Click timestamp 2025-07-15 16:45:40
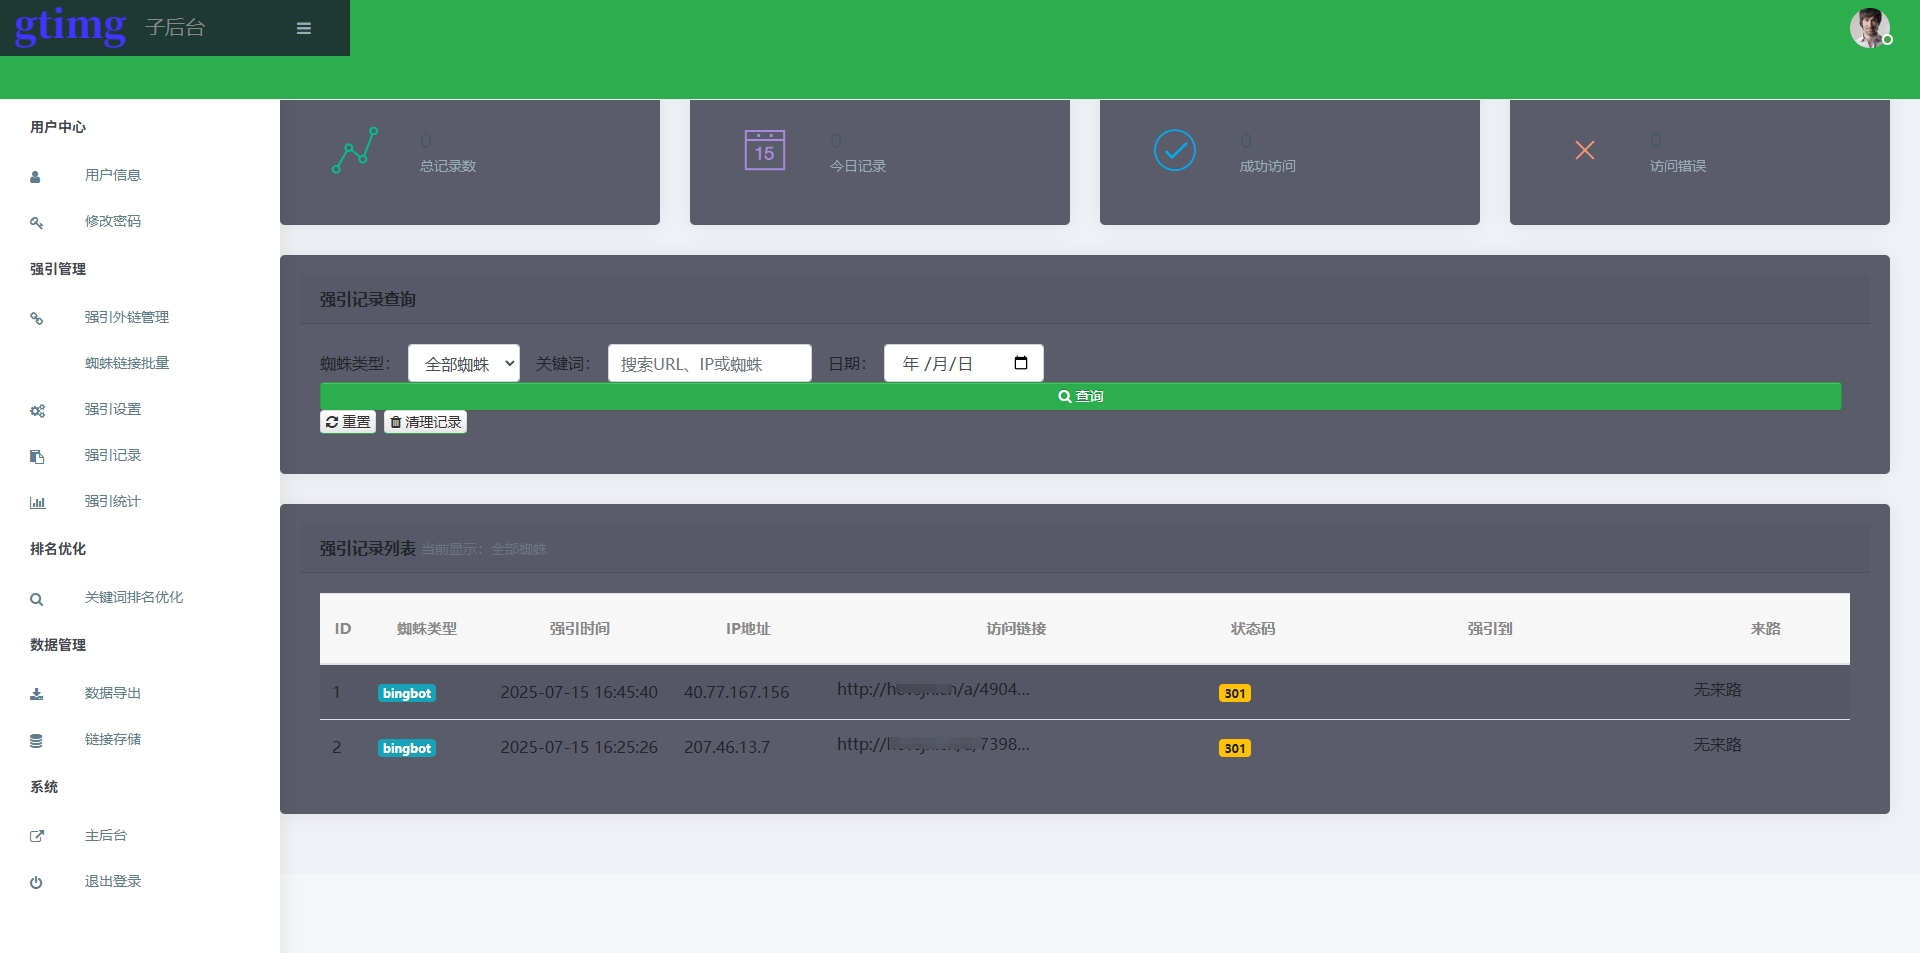The height and width of the screenshot is (953, 1920). (x=579, y=692)
